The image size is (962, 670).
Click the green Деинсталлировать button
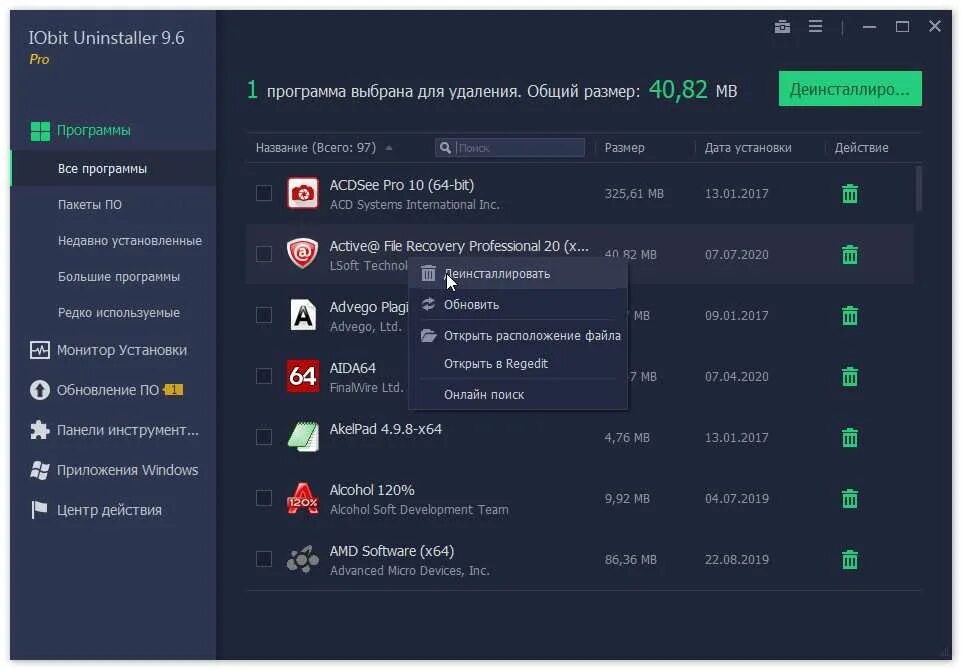(850, 89)
